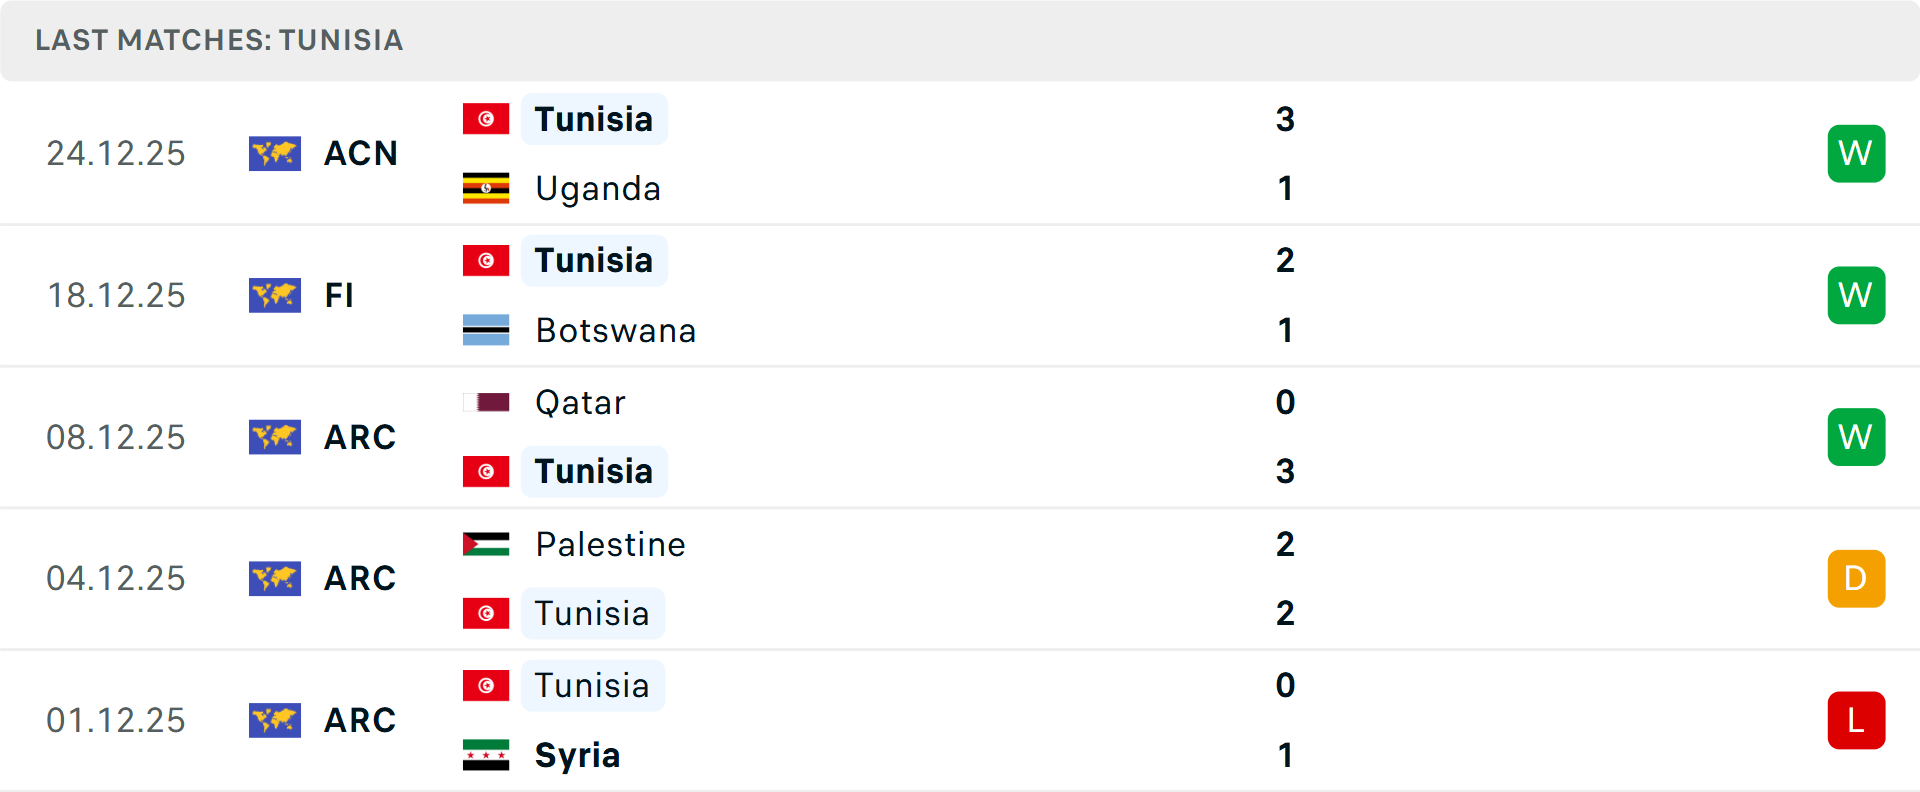Image resolution: width=1920 pixels, height=792 pixels.
Task: Open the Uganda team link
Action: [x=598, y=188]
